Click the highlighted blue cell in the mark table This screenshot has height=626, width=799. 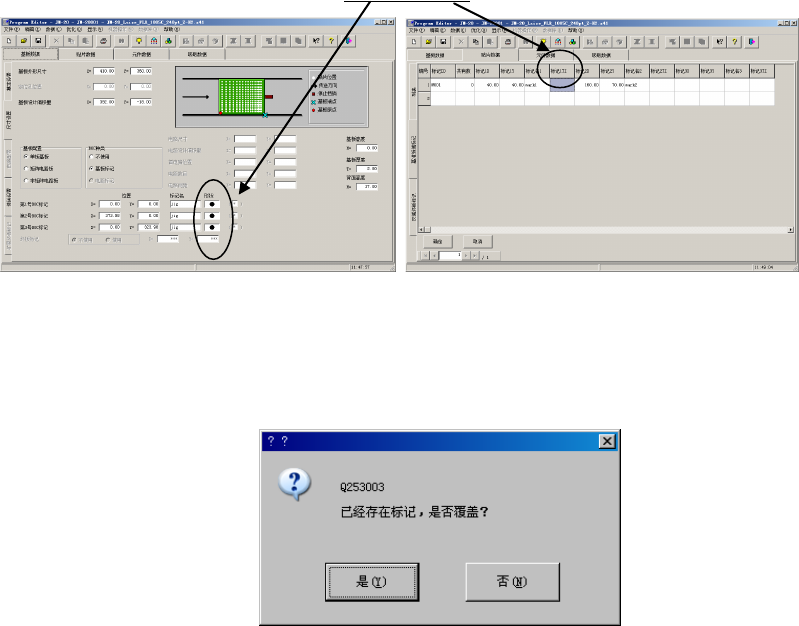(562, 85)
